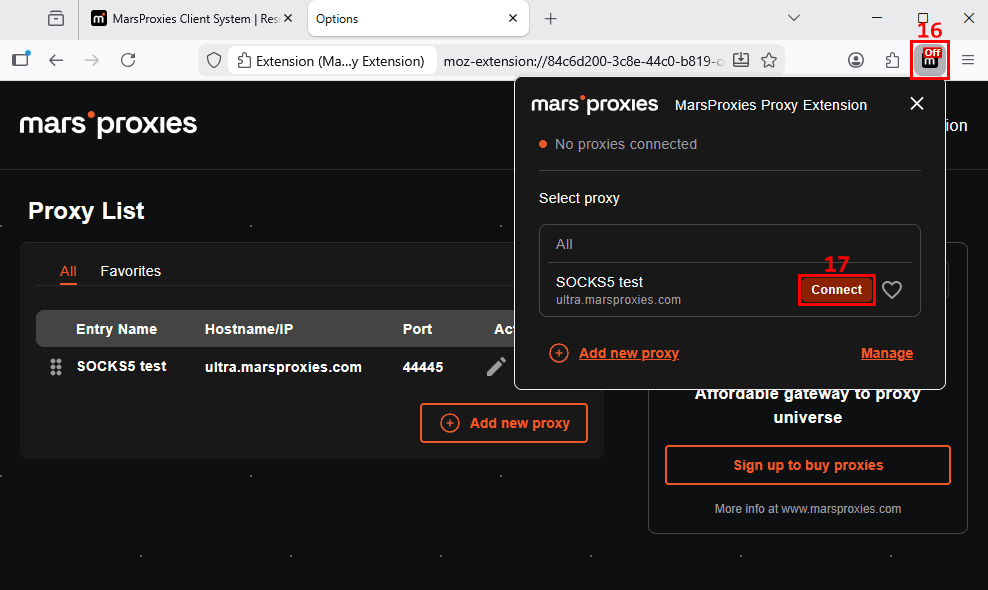The height and width of the screenshot is (590, 988).
Task: Close the Options tab
Action: [x=513, y=18]
